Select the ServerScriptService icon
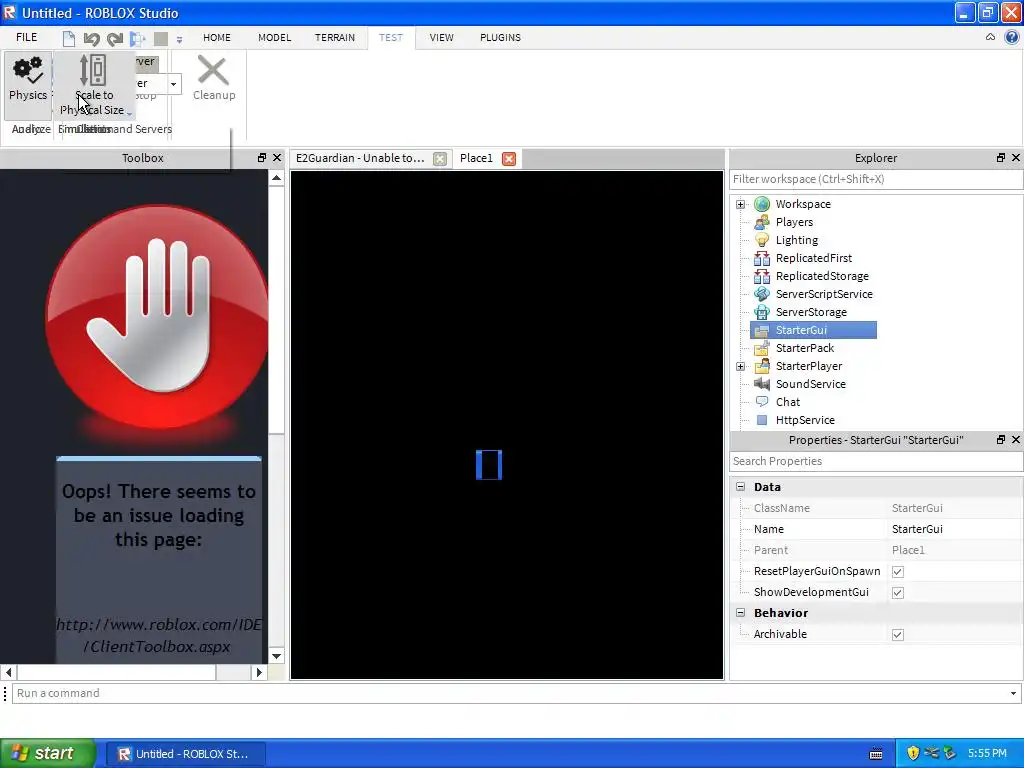 coord(761,294)
